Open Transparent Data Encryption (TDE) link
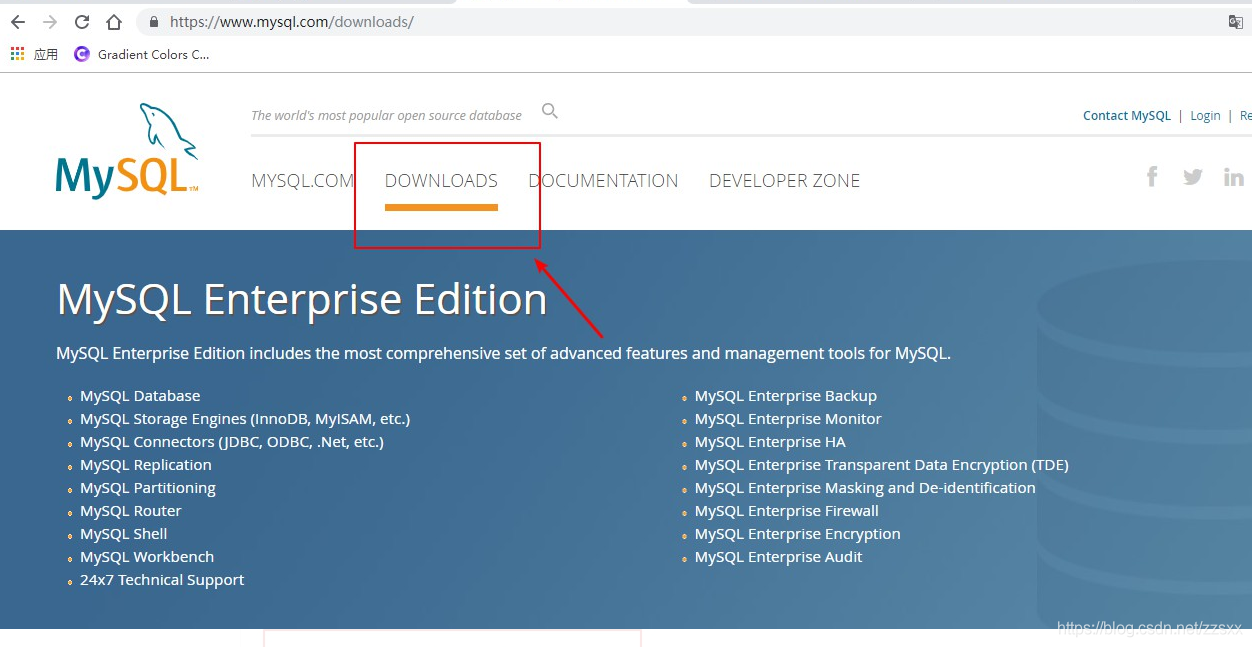 click(882, 465)
